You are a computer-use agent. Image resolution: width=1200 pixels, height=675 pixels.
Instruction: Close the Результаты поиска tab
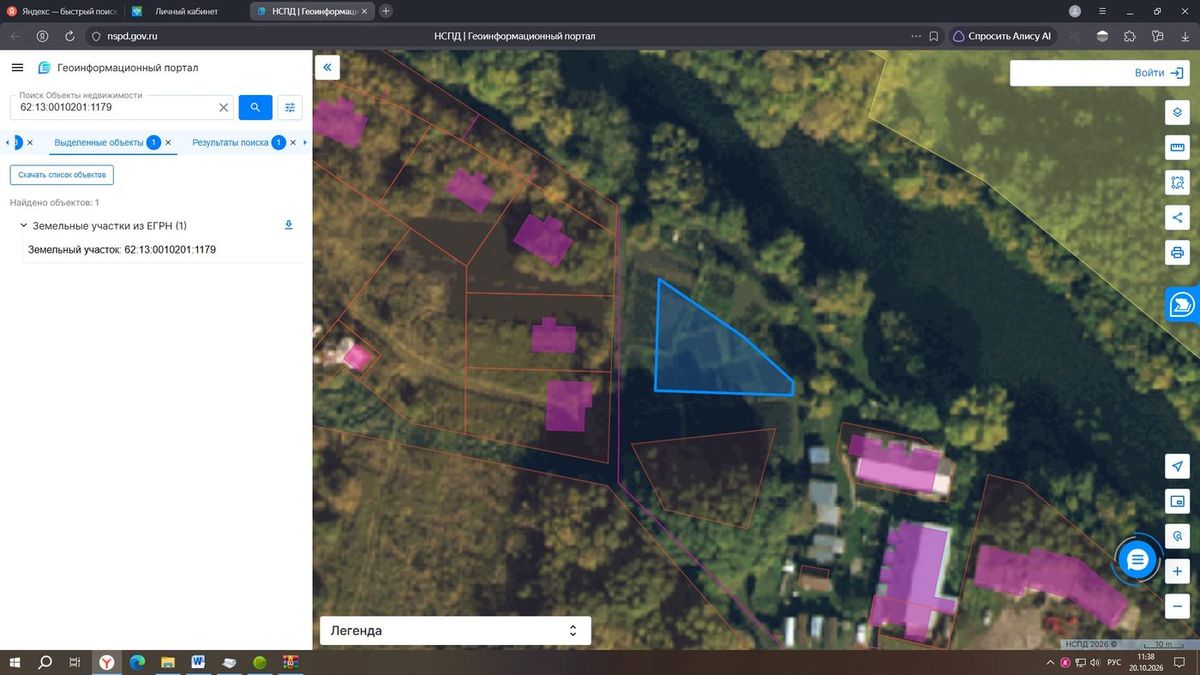pyautogui.click(x=293, y=143)
